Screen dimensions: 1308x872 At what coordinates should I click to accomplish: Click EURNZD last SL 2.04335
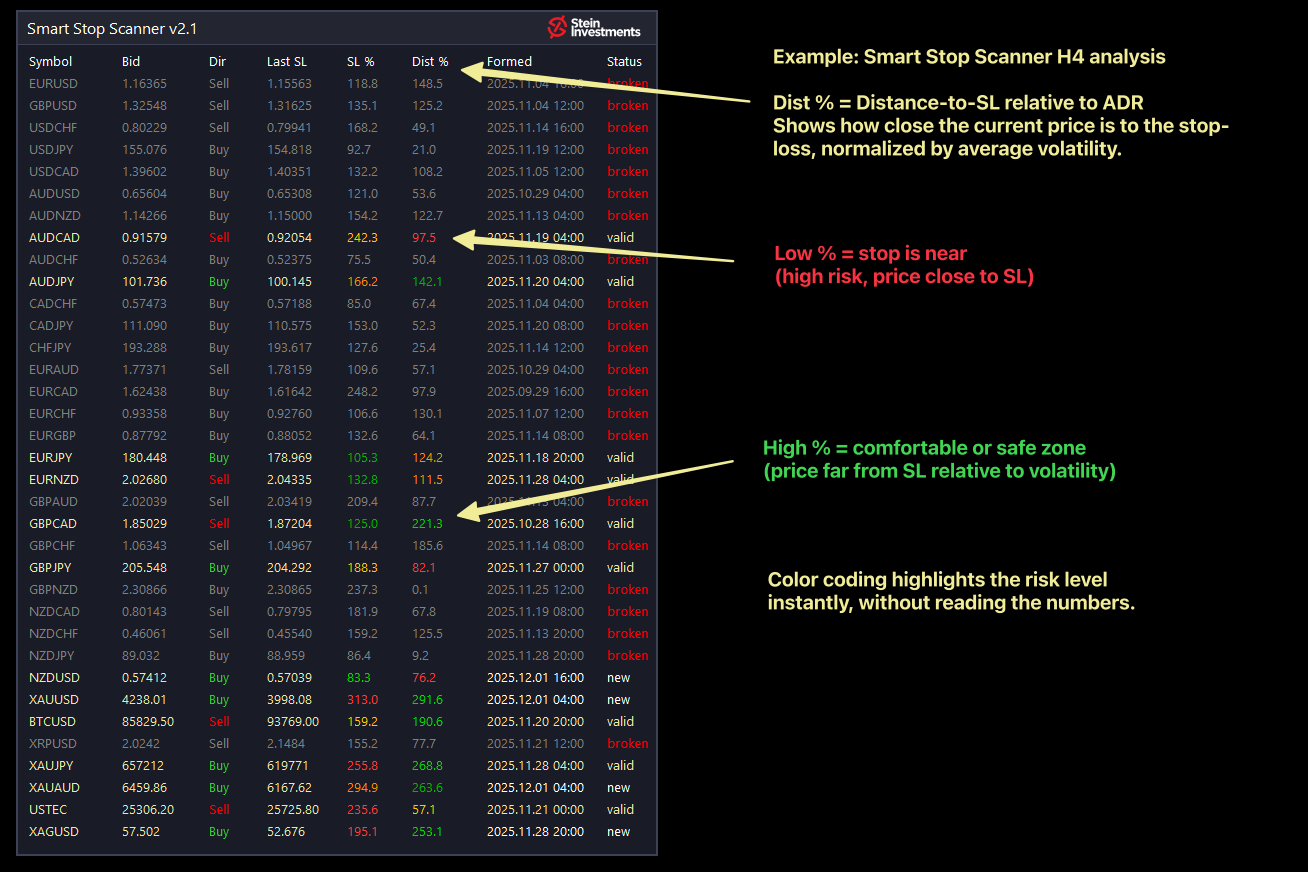289,480
